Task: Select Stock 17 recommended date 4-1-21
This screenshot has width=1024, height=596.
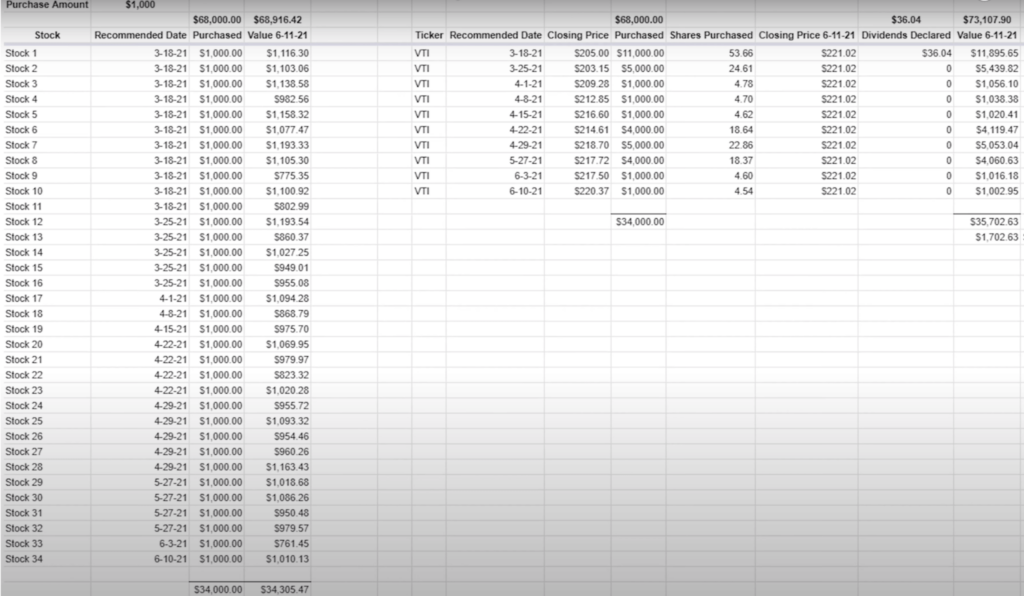Action: [x=173, y=298]
